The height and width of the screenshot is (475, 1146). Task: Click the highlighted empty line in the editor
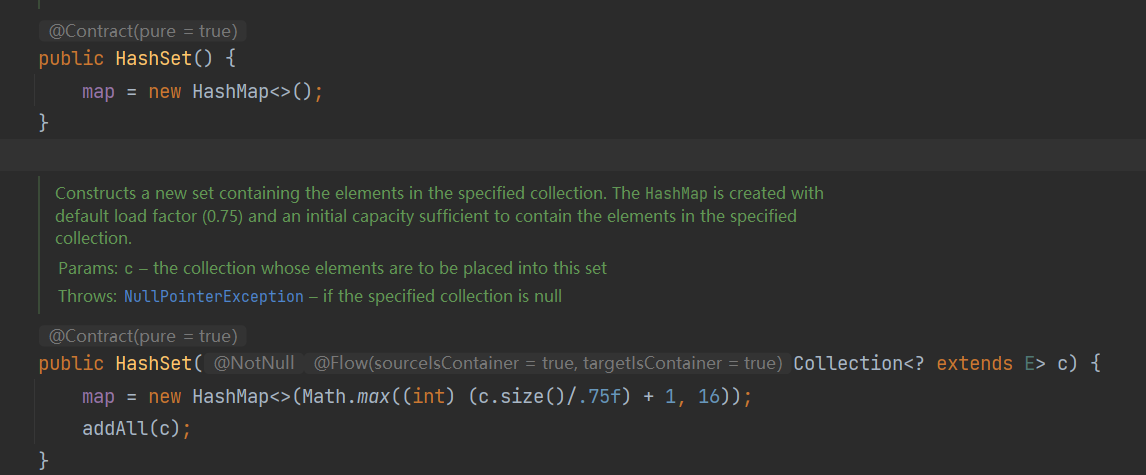coord(573,155)
